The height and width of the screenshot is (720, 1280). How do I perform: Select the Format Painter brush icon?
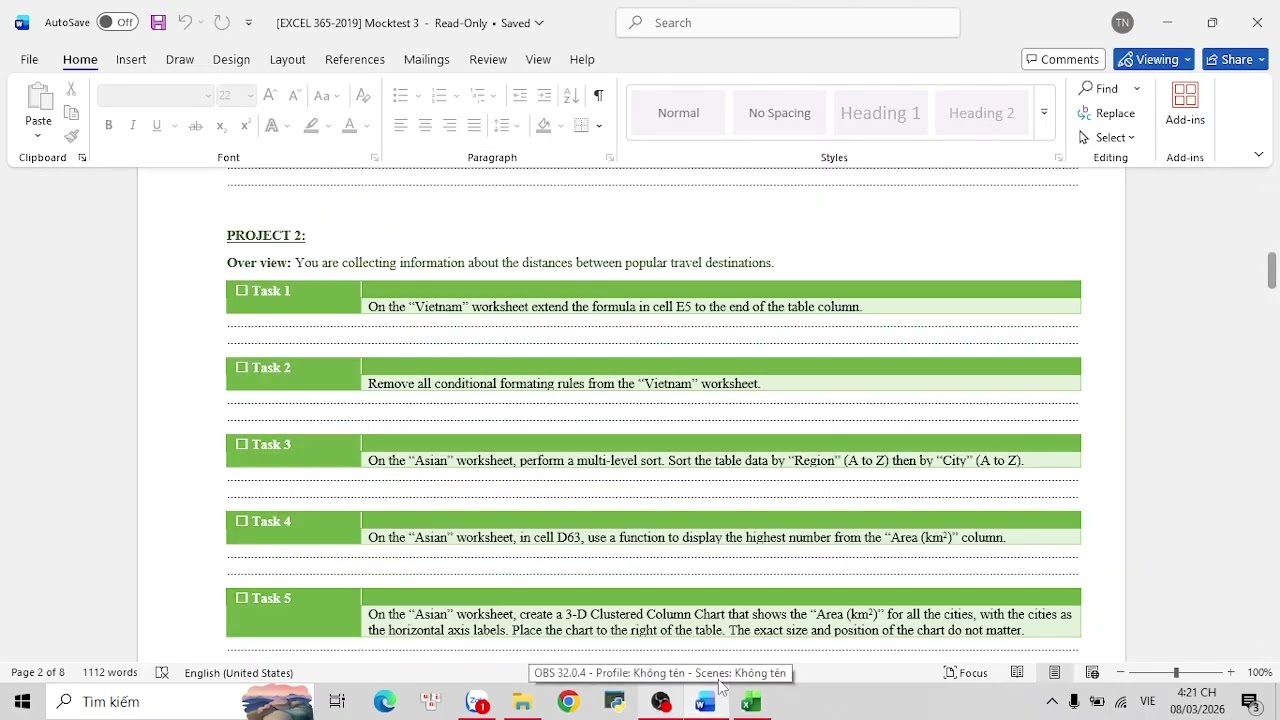click(71, 136)
